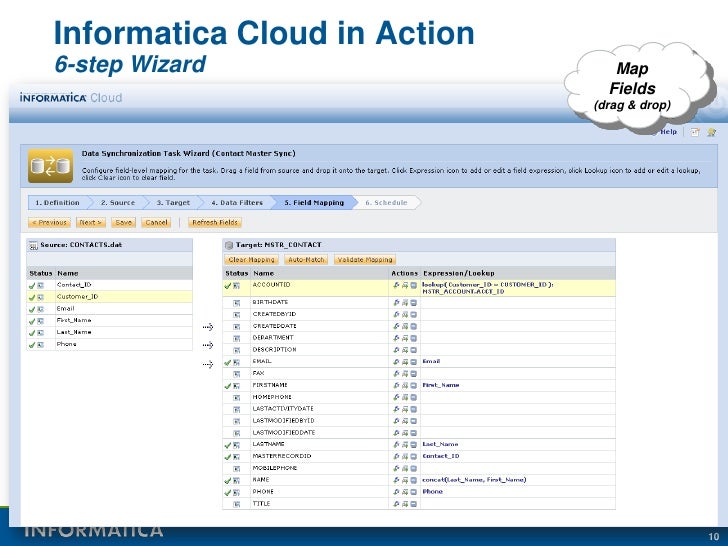728x546 pixels.
Task: Click the ACCOUNTID lookup expression text
Action: tap(488, 288)
